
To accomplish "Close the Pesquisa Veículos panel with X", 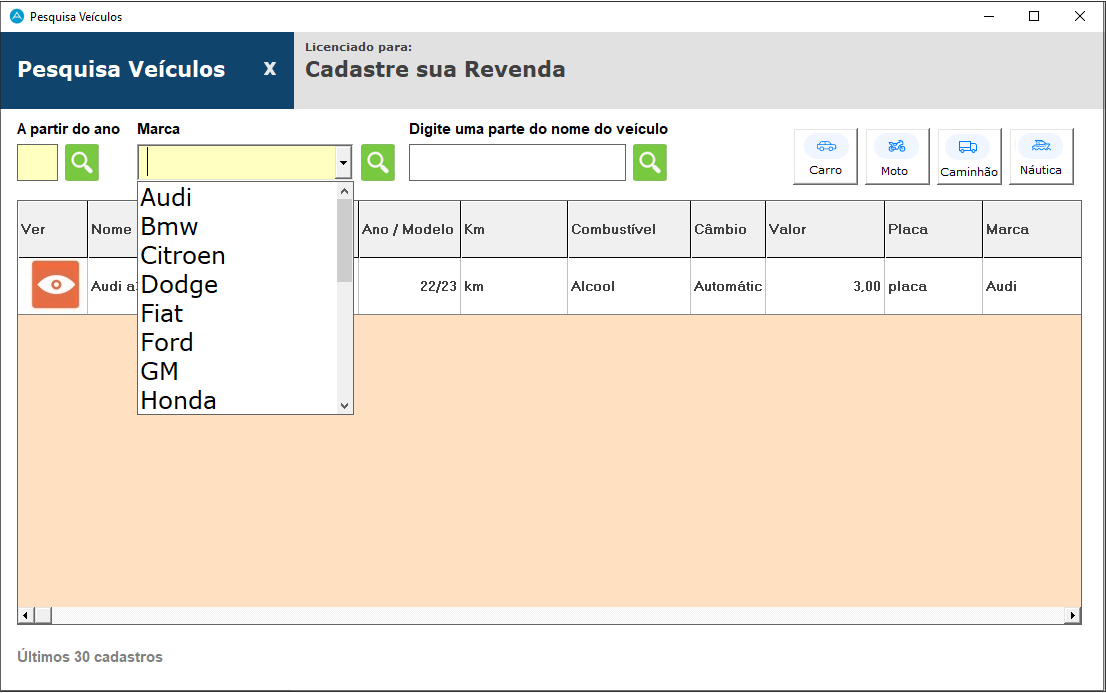I will pos(269,69).
